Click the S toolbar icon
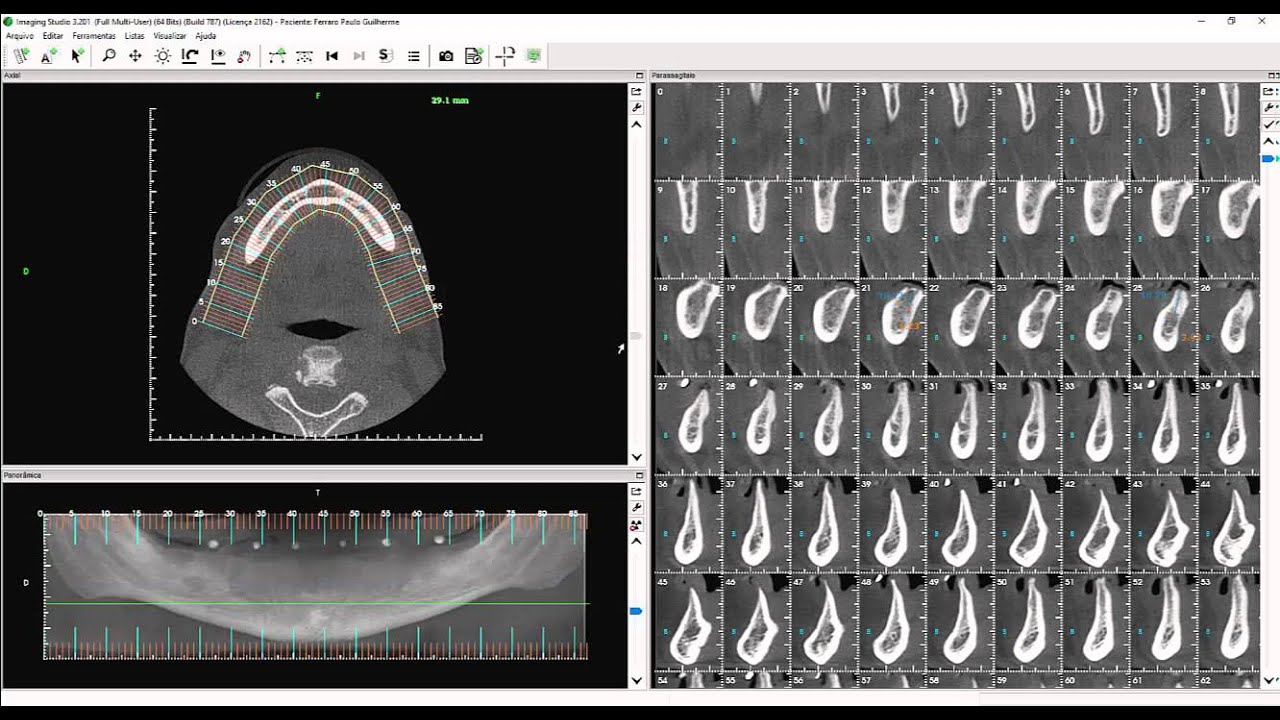Screen dimensions: 1280x720 tap(386, 56)
